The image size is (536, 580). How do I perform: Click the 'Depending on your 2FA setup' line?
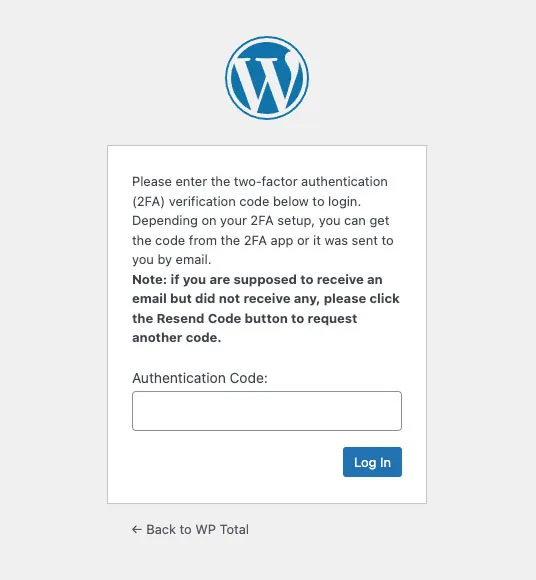tap(260, 221)
